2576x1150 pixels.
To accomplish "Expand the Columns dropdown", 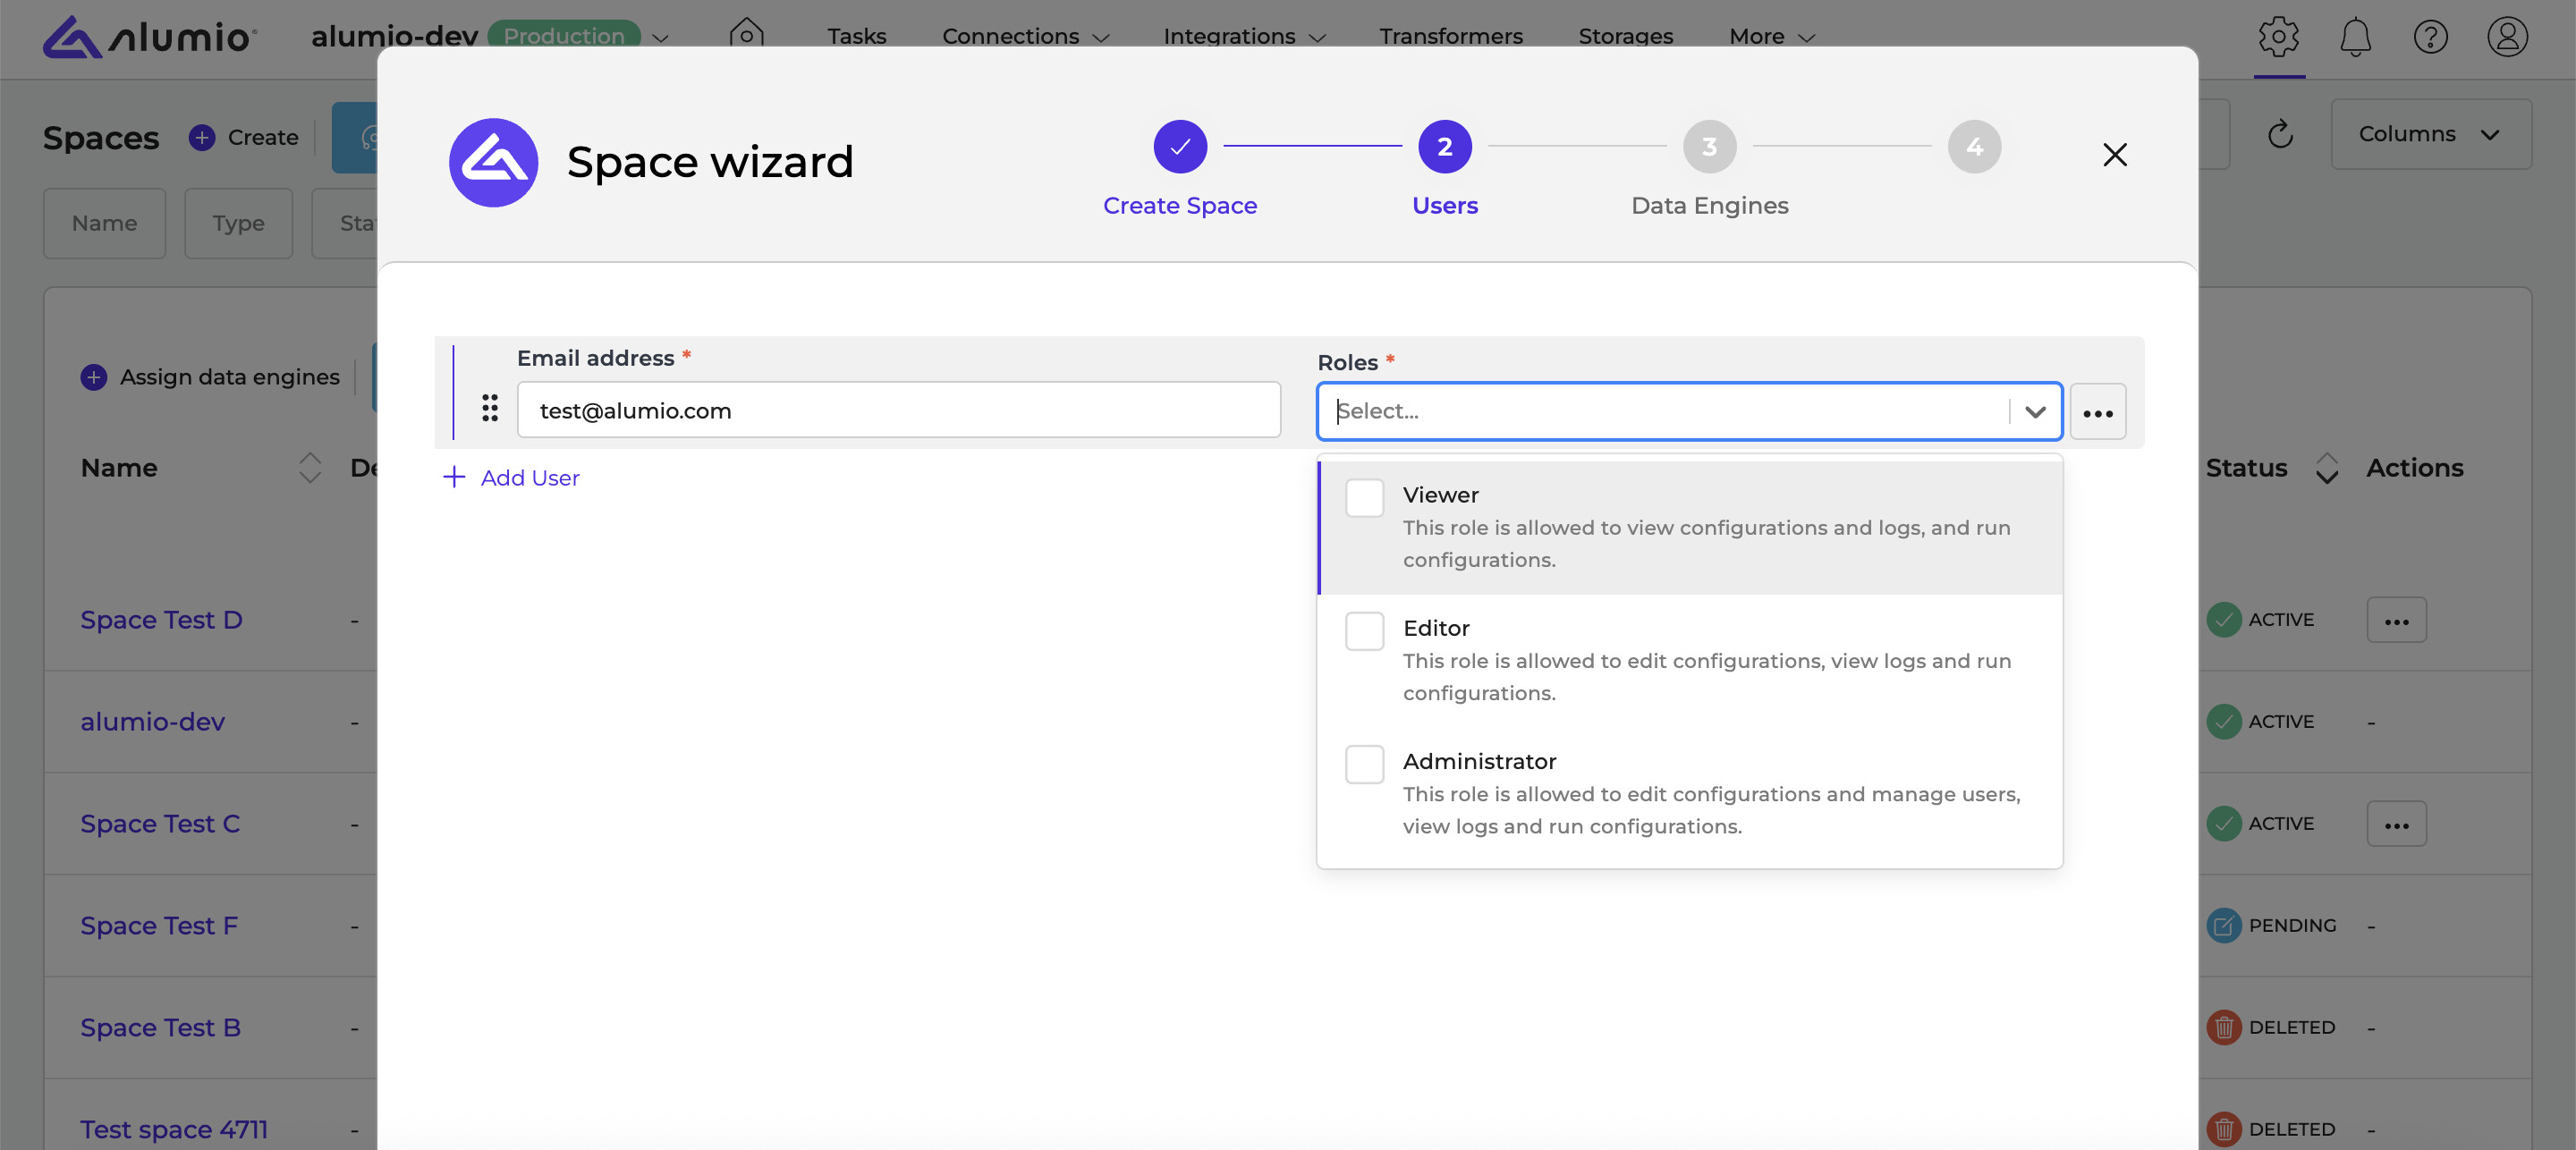I will click(2430, 134).
